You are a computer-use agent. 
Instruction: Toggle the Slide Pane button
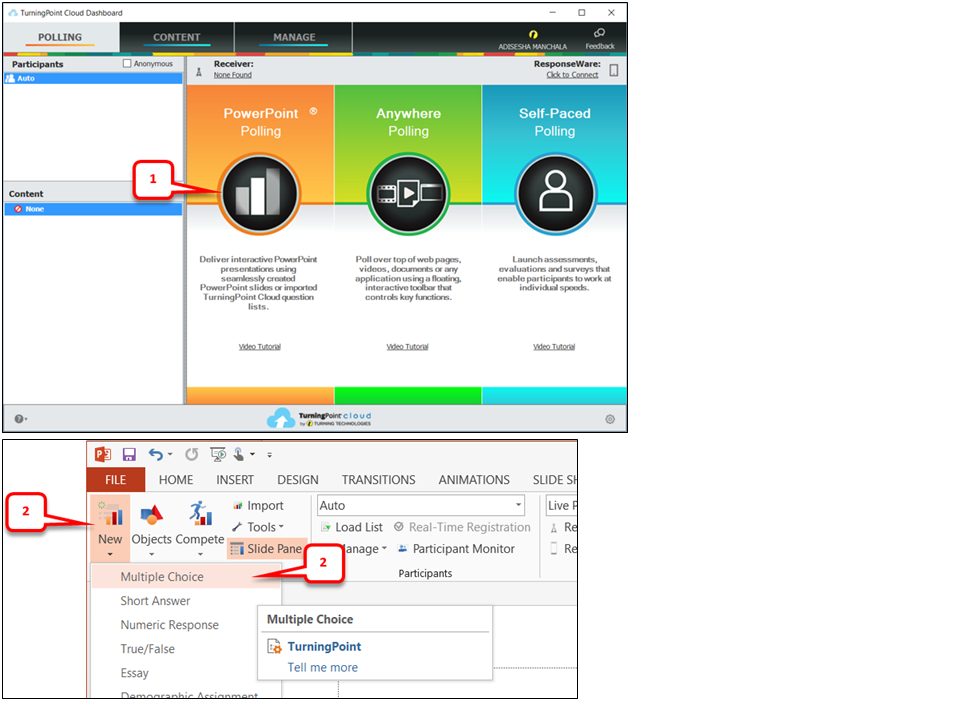click(266, 549)
